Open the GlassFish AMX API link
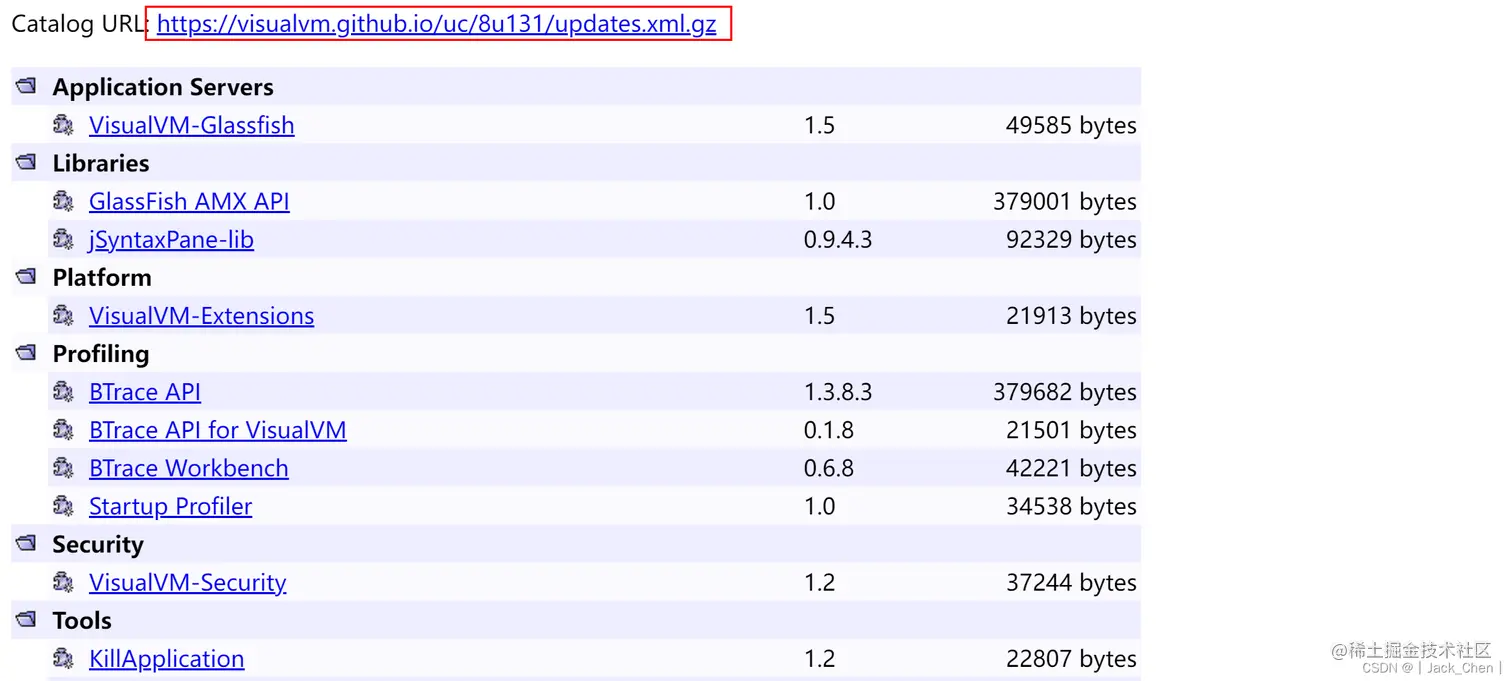The width and height of the screenshot is (1512, 681). click(x=189, y=201)
